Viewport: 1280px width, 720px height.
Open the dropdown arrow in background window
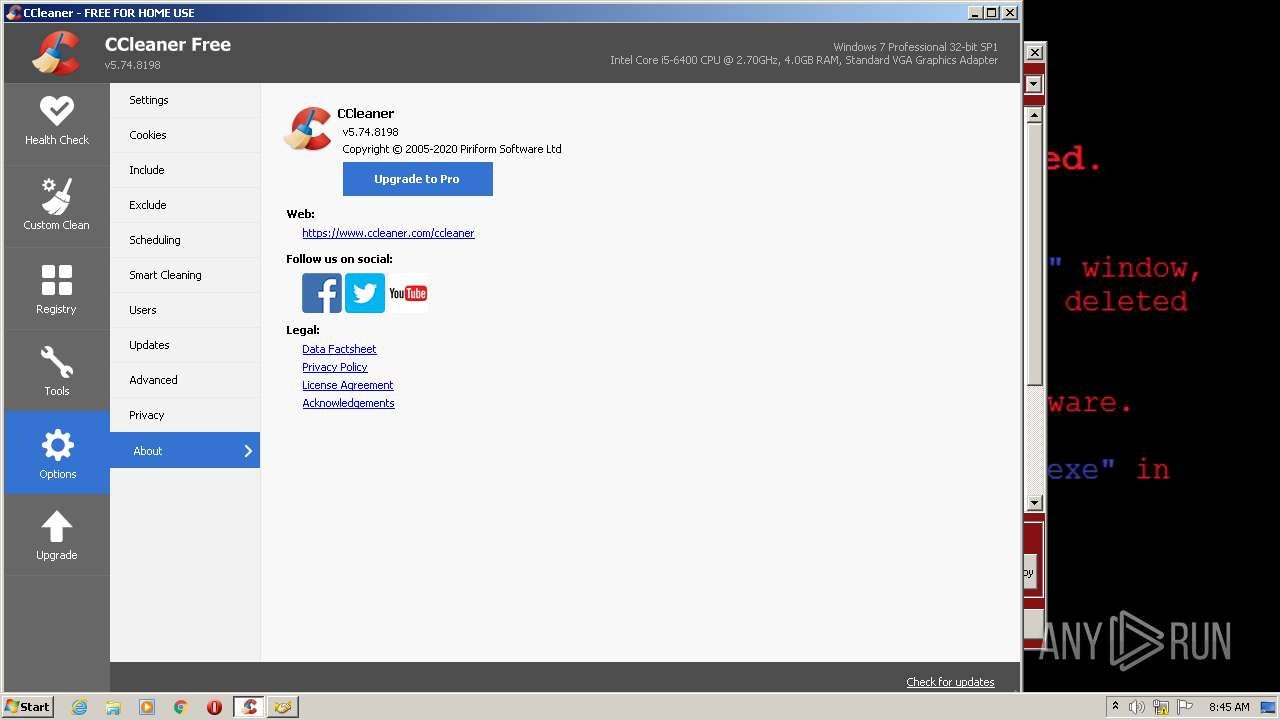[x=1034, y=84]
